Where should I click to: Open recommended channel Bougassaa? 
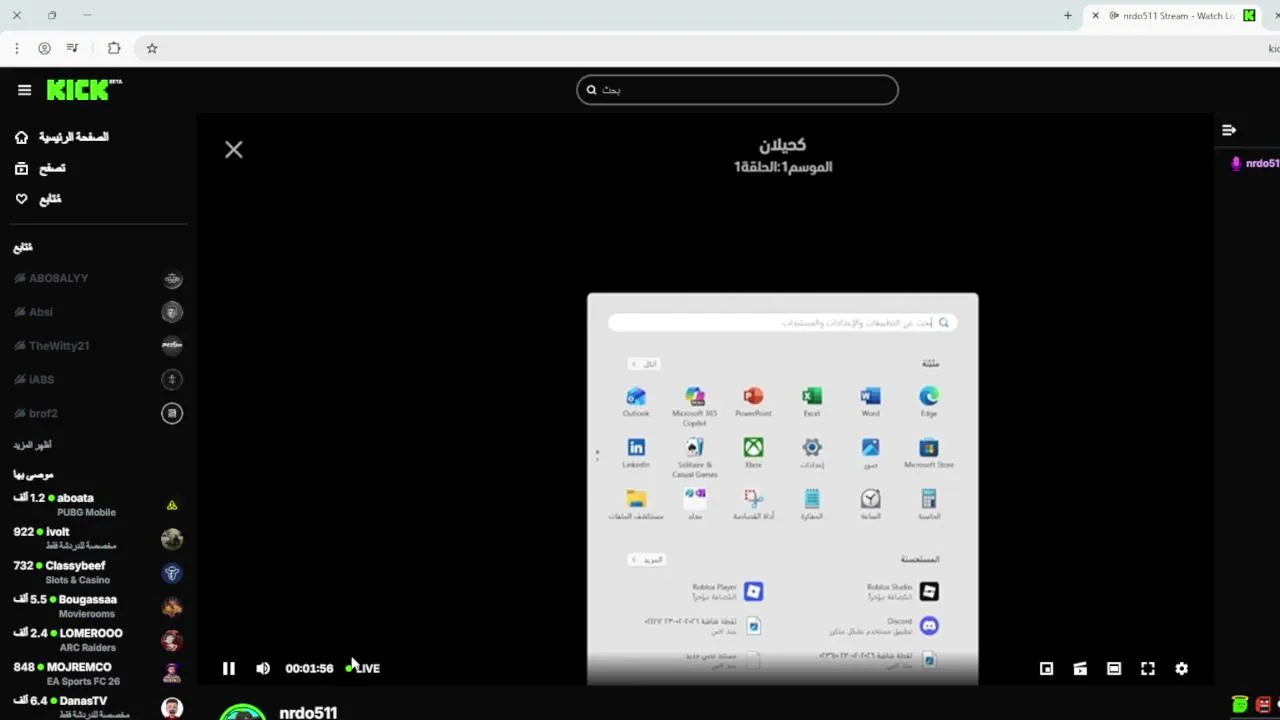click(97, 607)
